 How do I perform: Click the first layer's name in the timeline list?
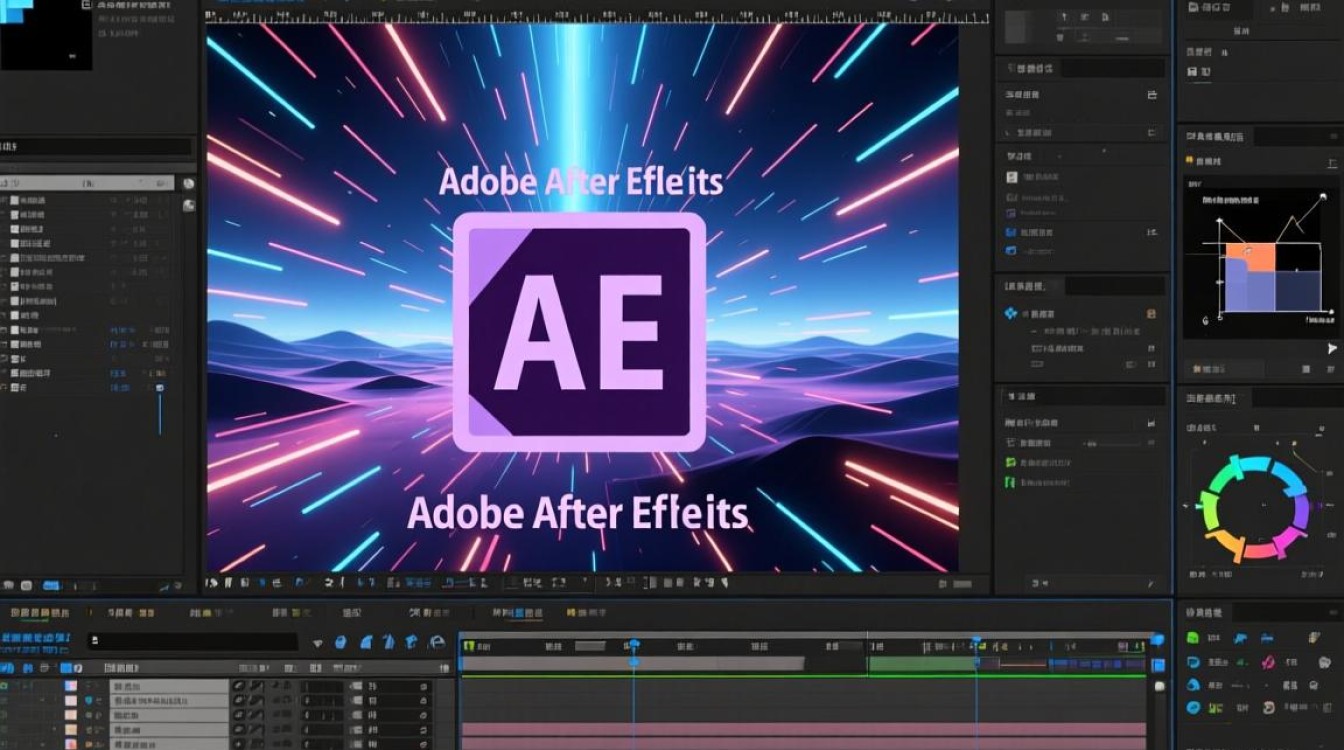click(125, 687)
